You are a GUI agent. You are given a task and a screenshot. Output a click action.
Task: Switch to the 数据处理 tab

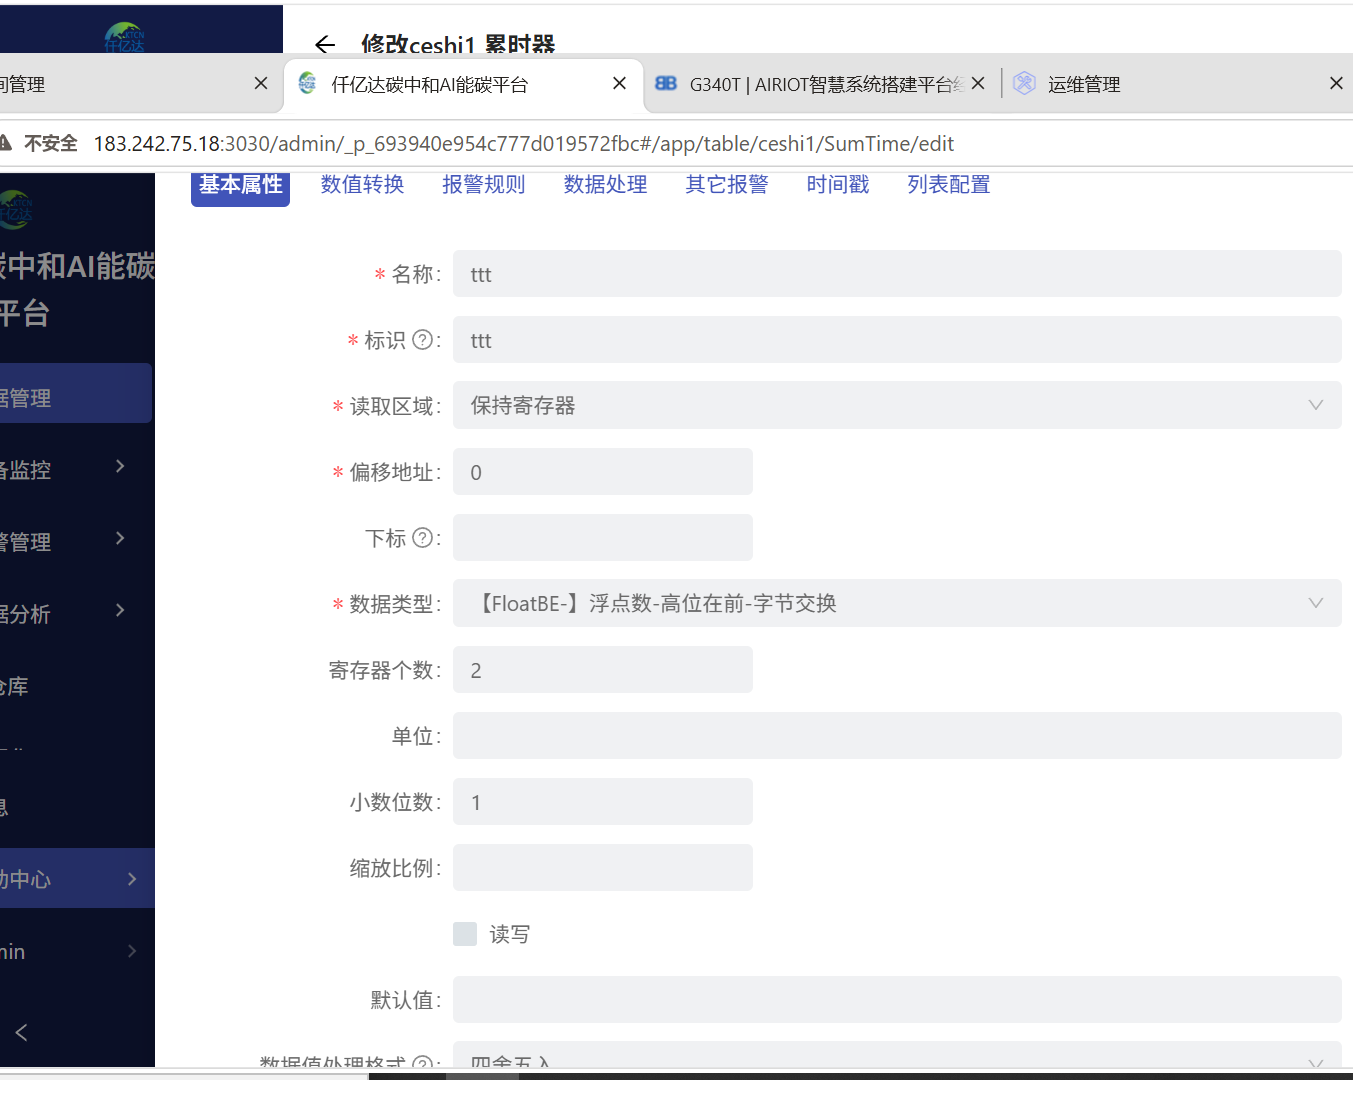click(x=605, y=185)
